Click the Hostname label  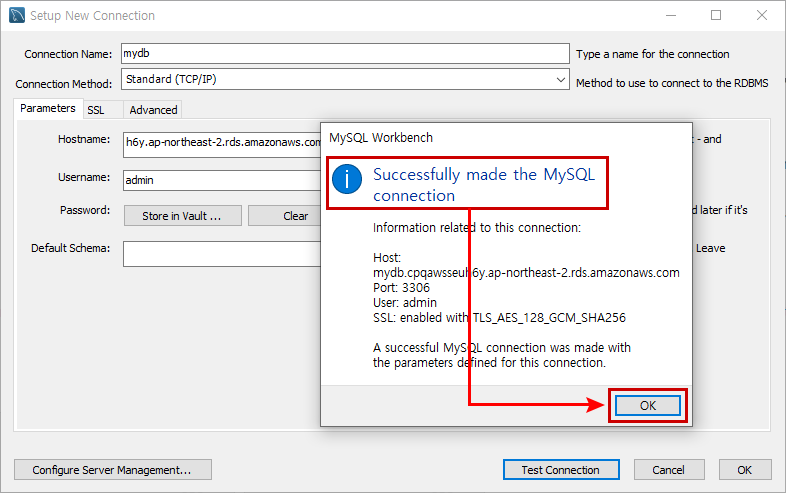coord(84,139)
